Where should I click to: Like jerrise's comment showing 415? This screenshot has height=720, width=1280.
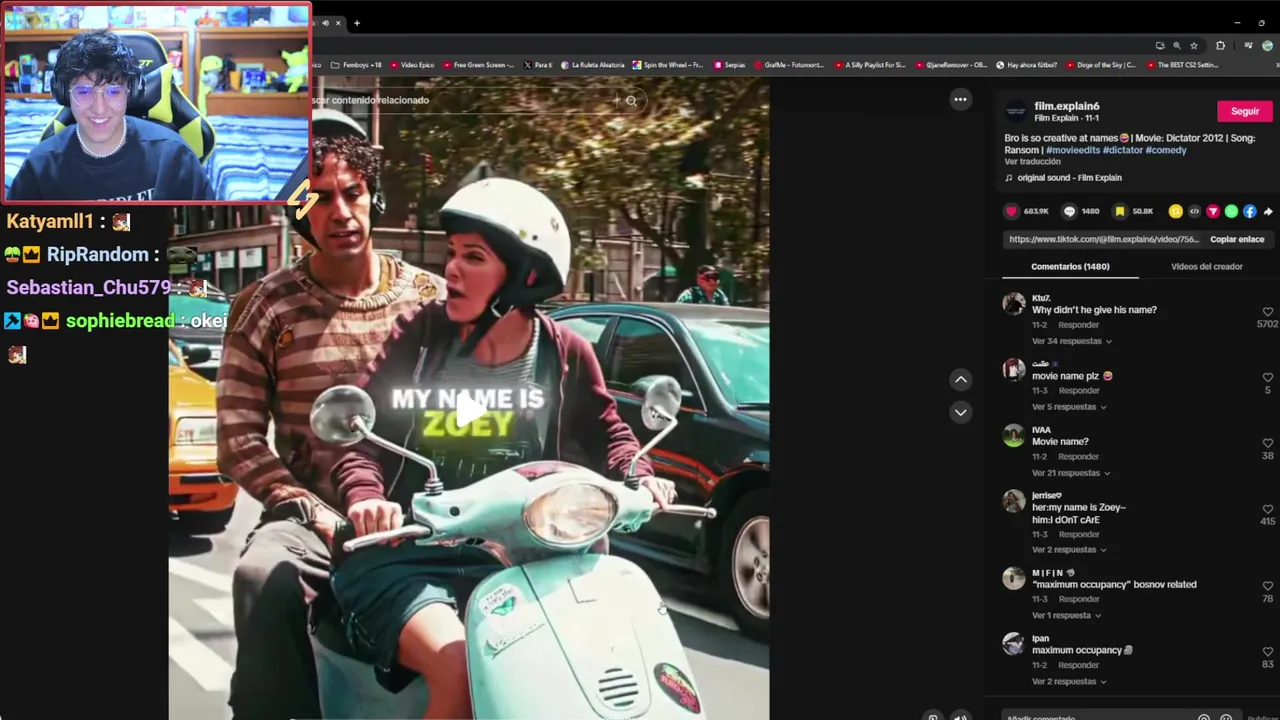(x=1268, y=510)
